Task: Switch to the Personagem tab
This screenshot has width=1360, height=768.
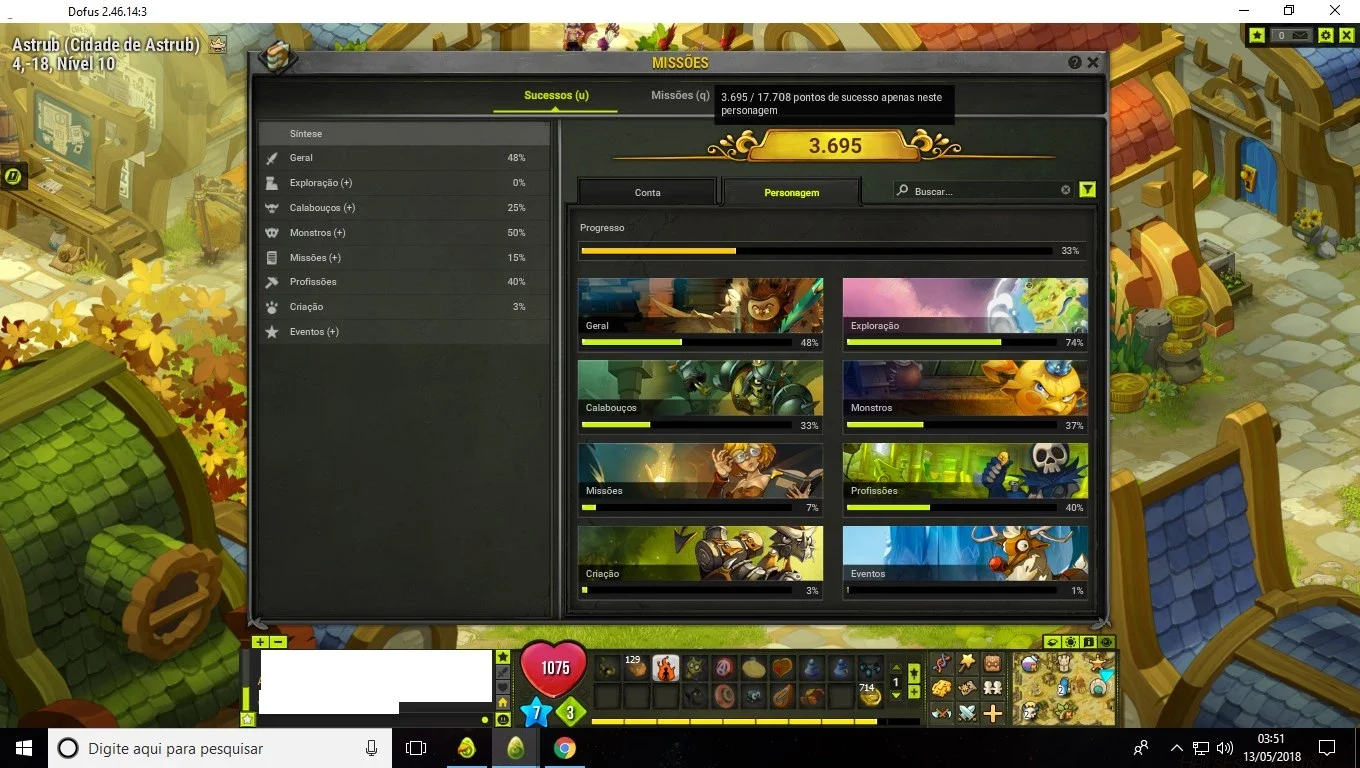Action: click(792, 192)
